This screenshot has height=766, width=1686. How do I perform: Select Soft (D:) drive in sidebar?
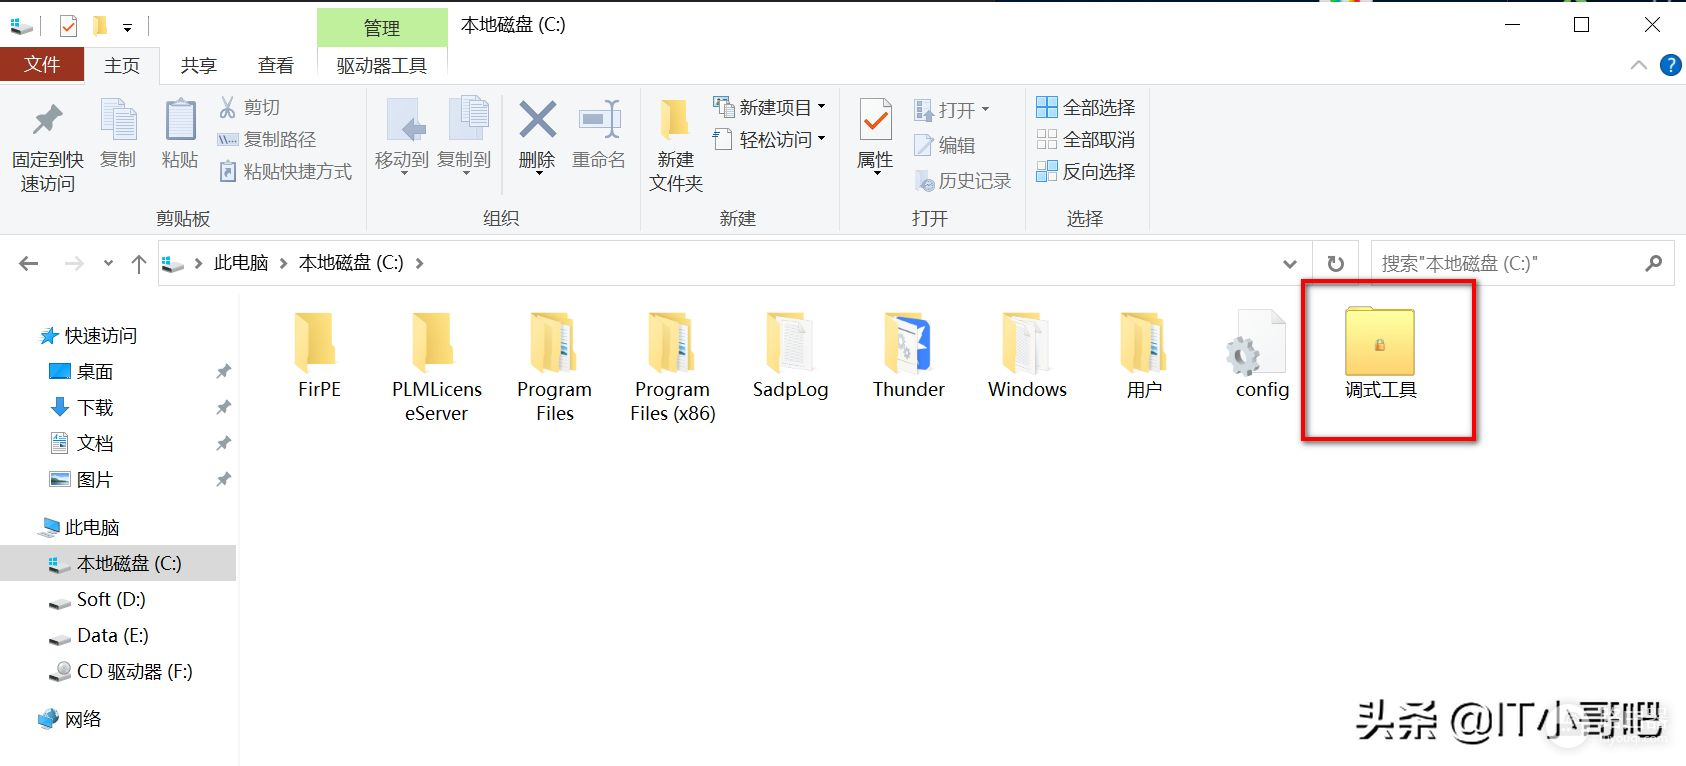[x=110, y=599]
